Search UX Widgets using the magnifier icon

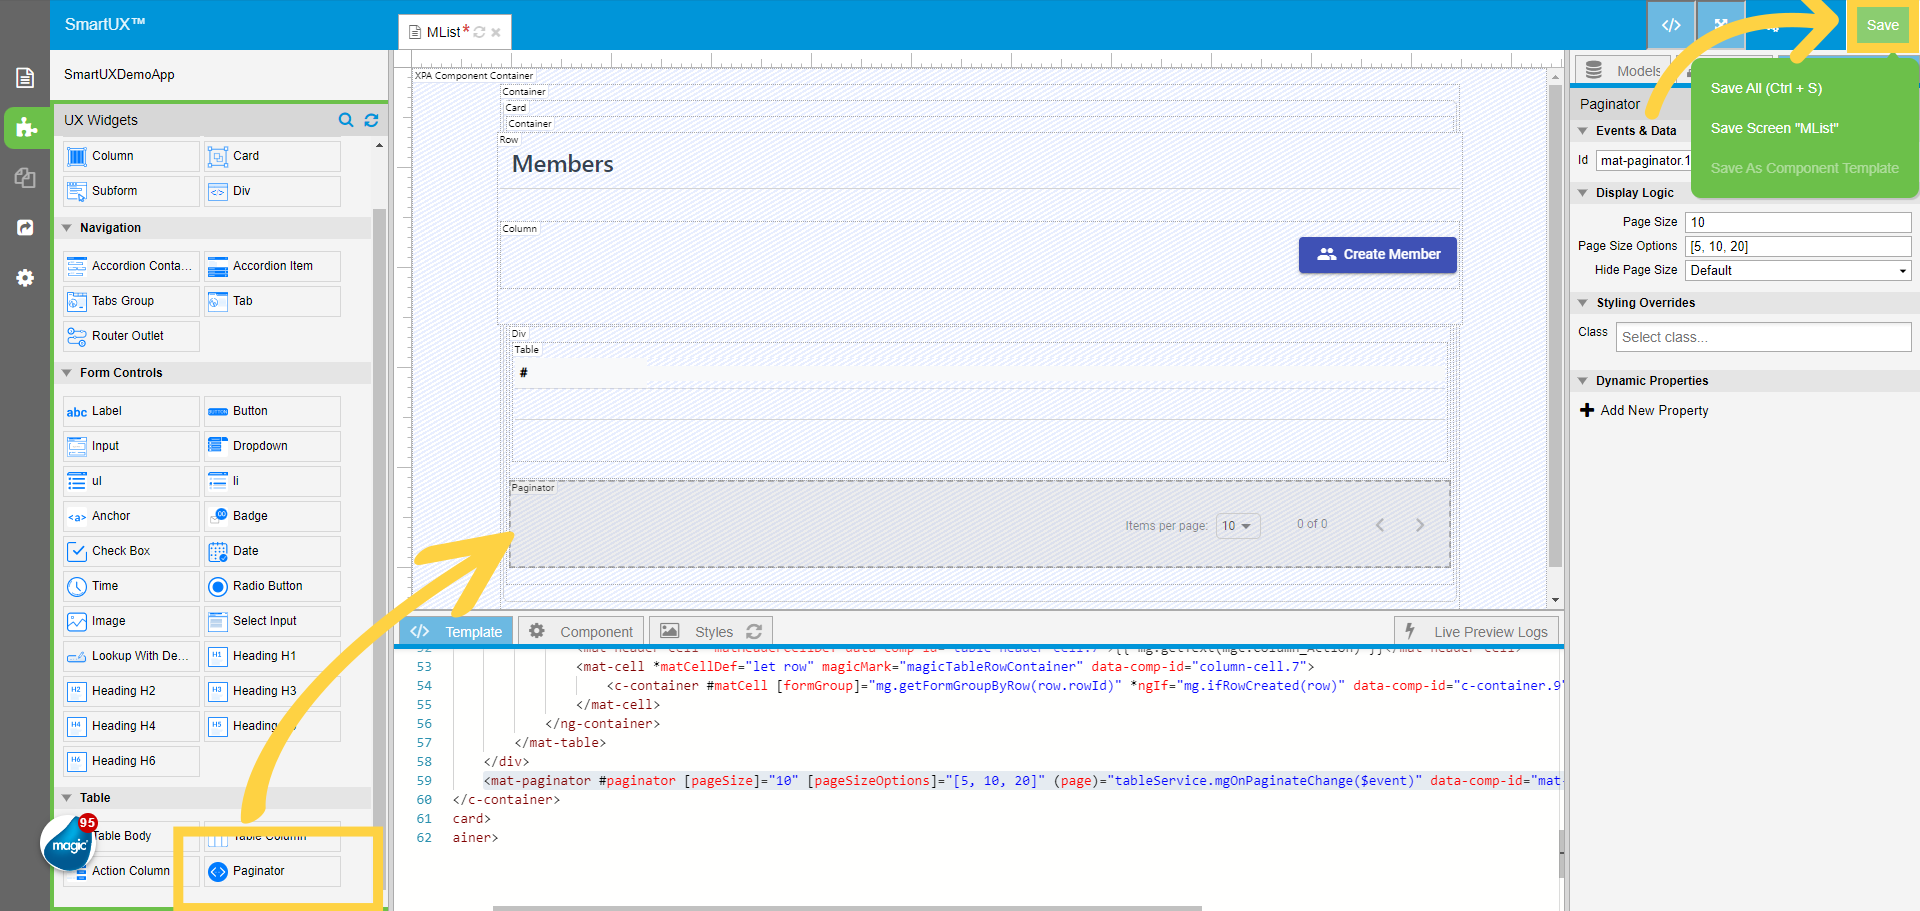(x=345, y=120)
